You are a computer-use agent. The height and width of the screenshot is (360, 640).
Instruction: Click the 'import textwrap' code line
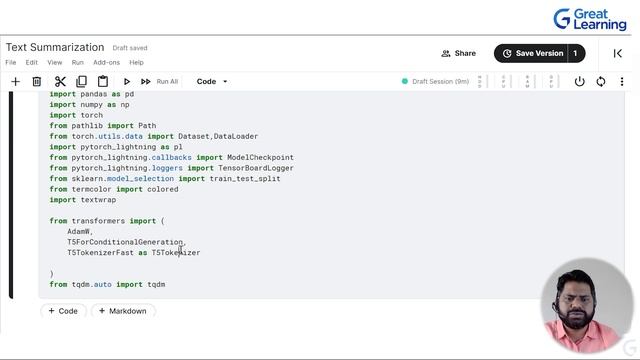point(83,200)
